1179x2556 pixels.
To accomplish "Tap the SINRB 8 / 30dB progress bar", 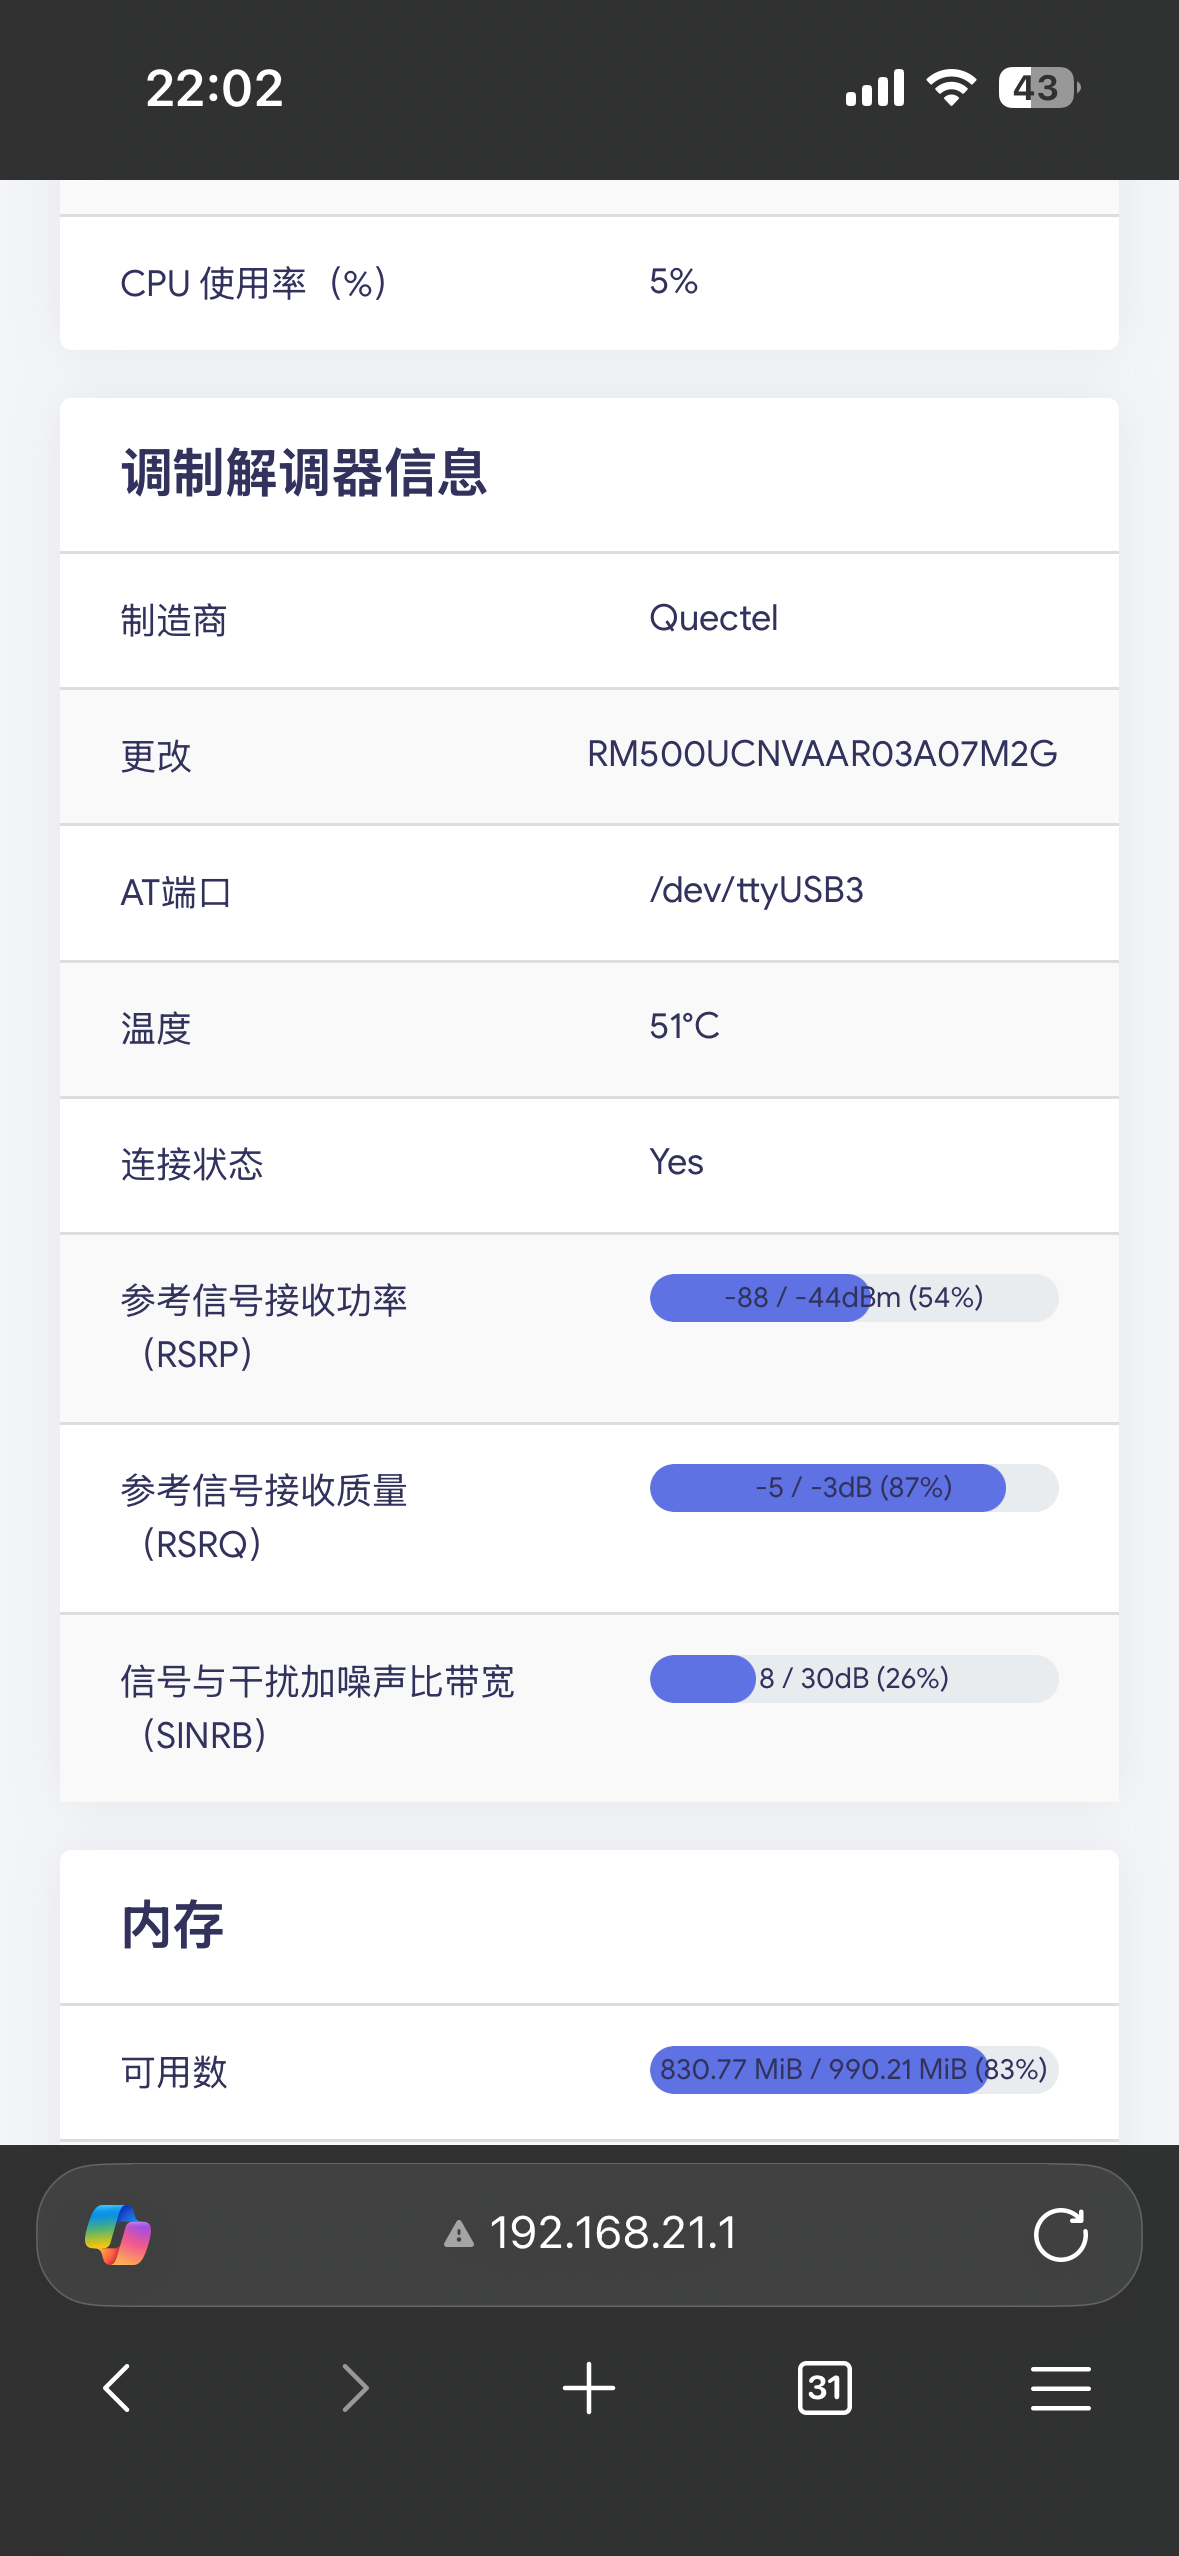I will coord(853,1678).
